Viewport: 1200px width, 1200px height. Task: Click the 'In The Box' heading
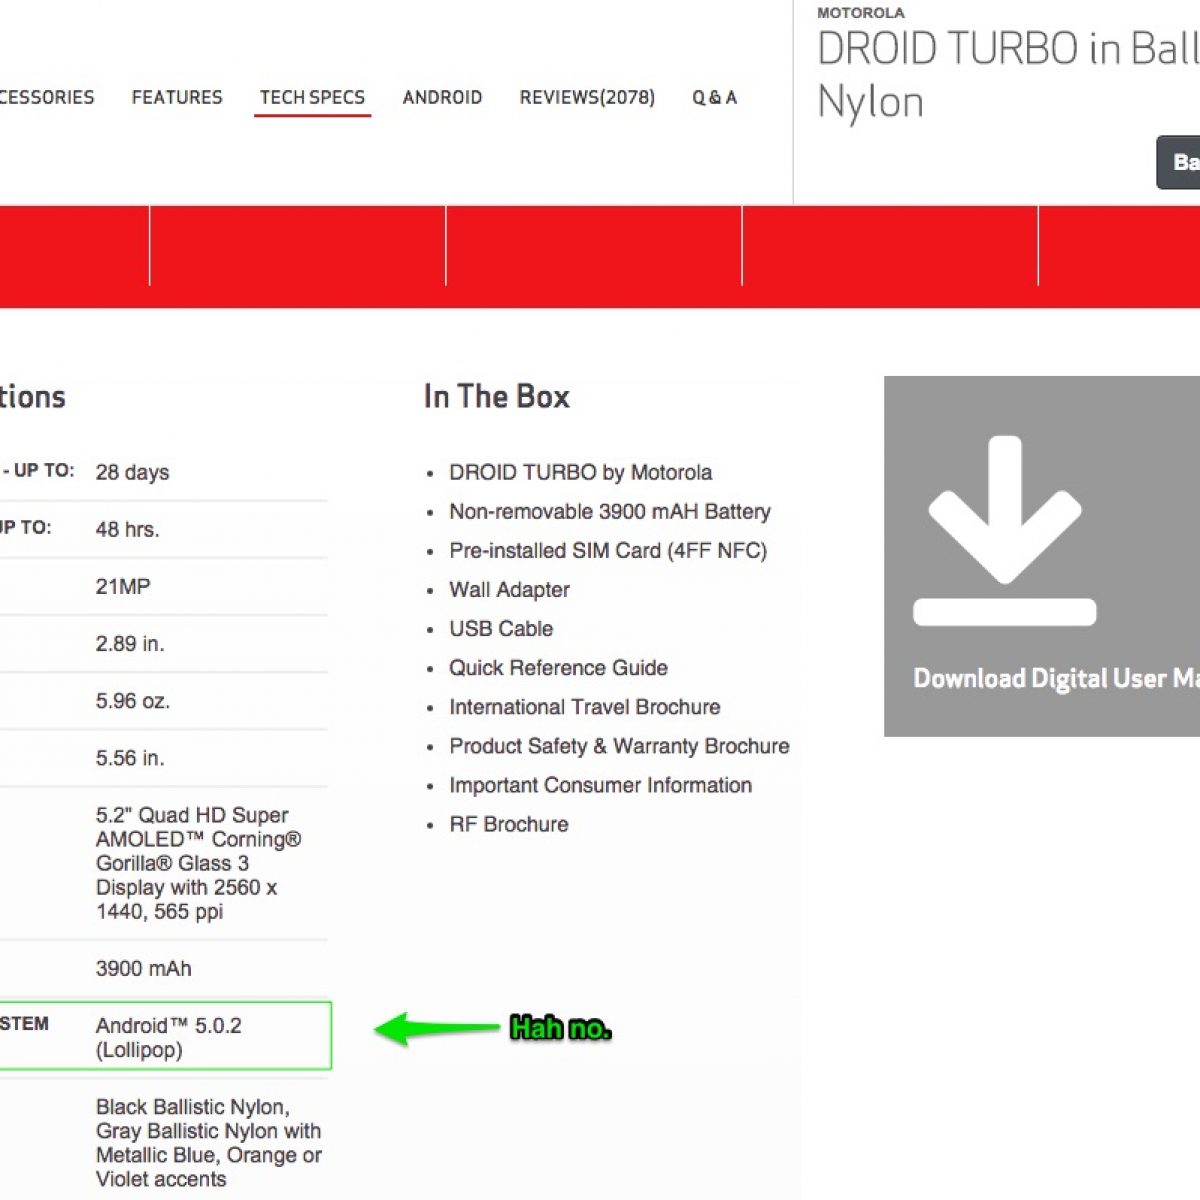(496, 397)
